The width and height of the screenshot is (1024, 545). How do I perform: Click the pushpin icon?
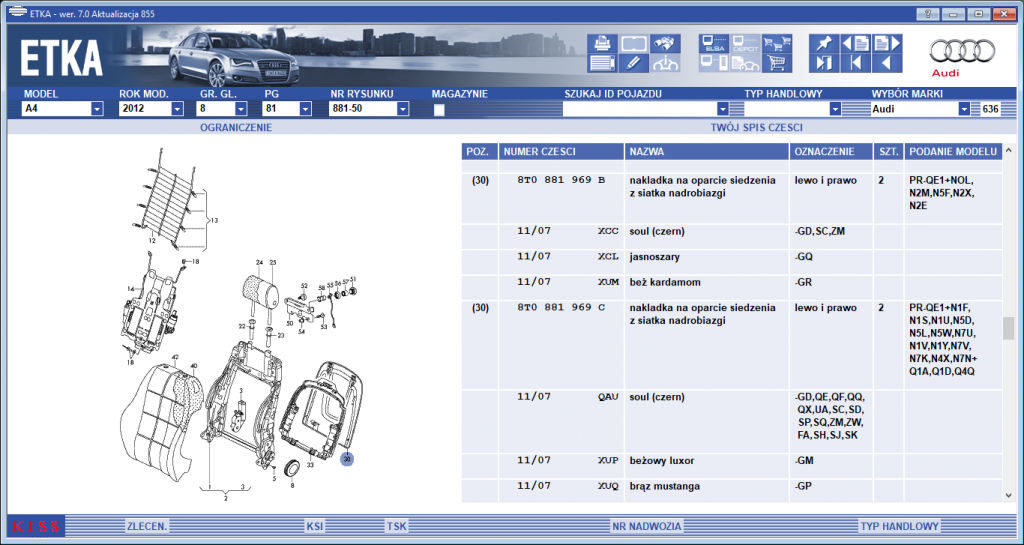point(824,44)
